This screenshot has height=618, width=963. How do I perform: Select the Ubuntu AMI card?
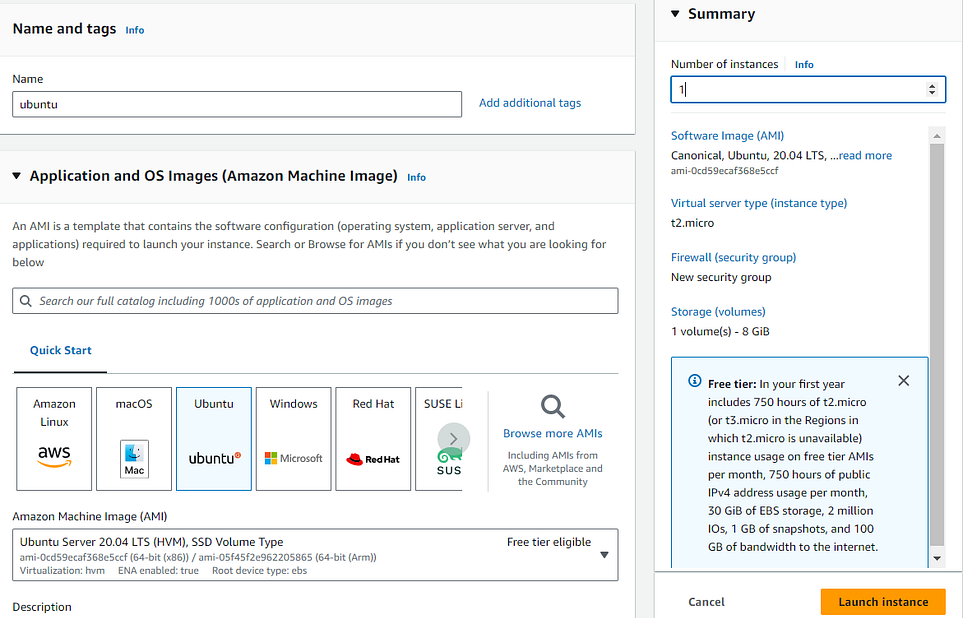pos(214,439)
